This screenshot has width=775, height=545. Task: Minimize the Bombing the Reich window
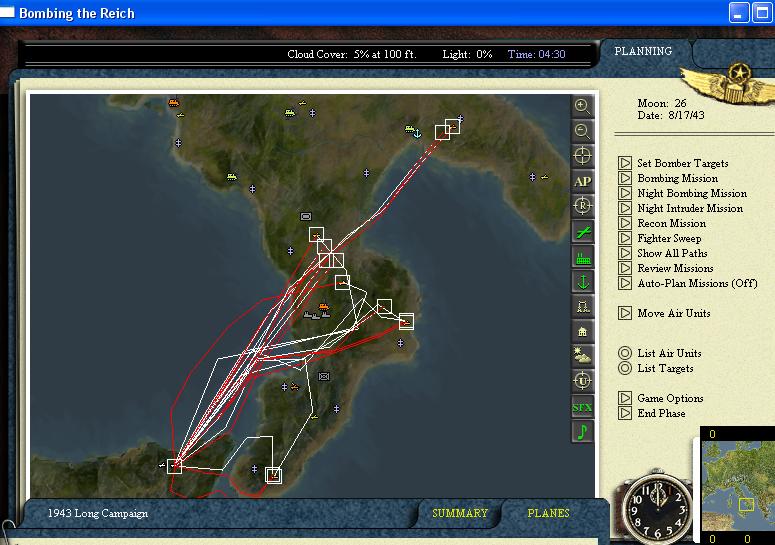[x=739, y=13]
